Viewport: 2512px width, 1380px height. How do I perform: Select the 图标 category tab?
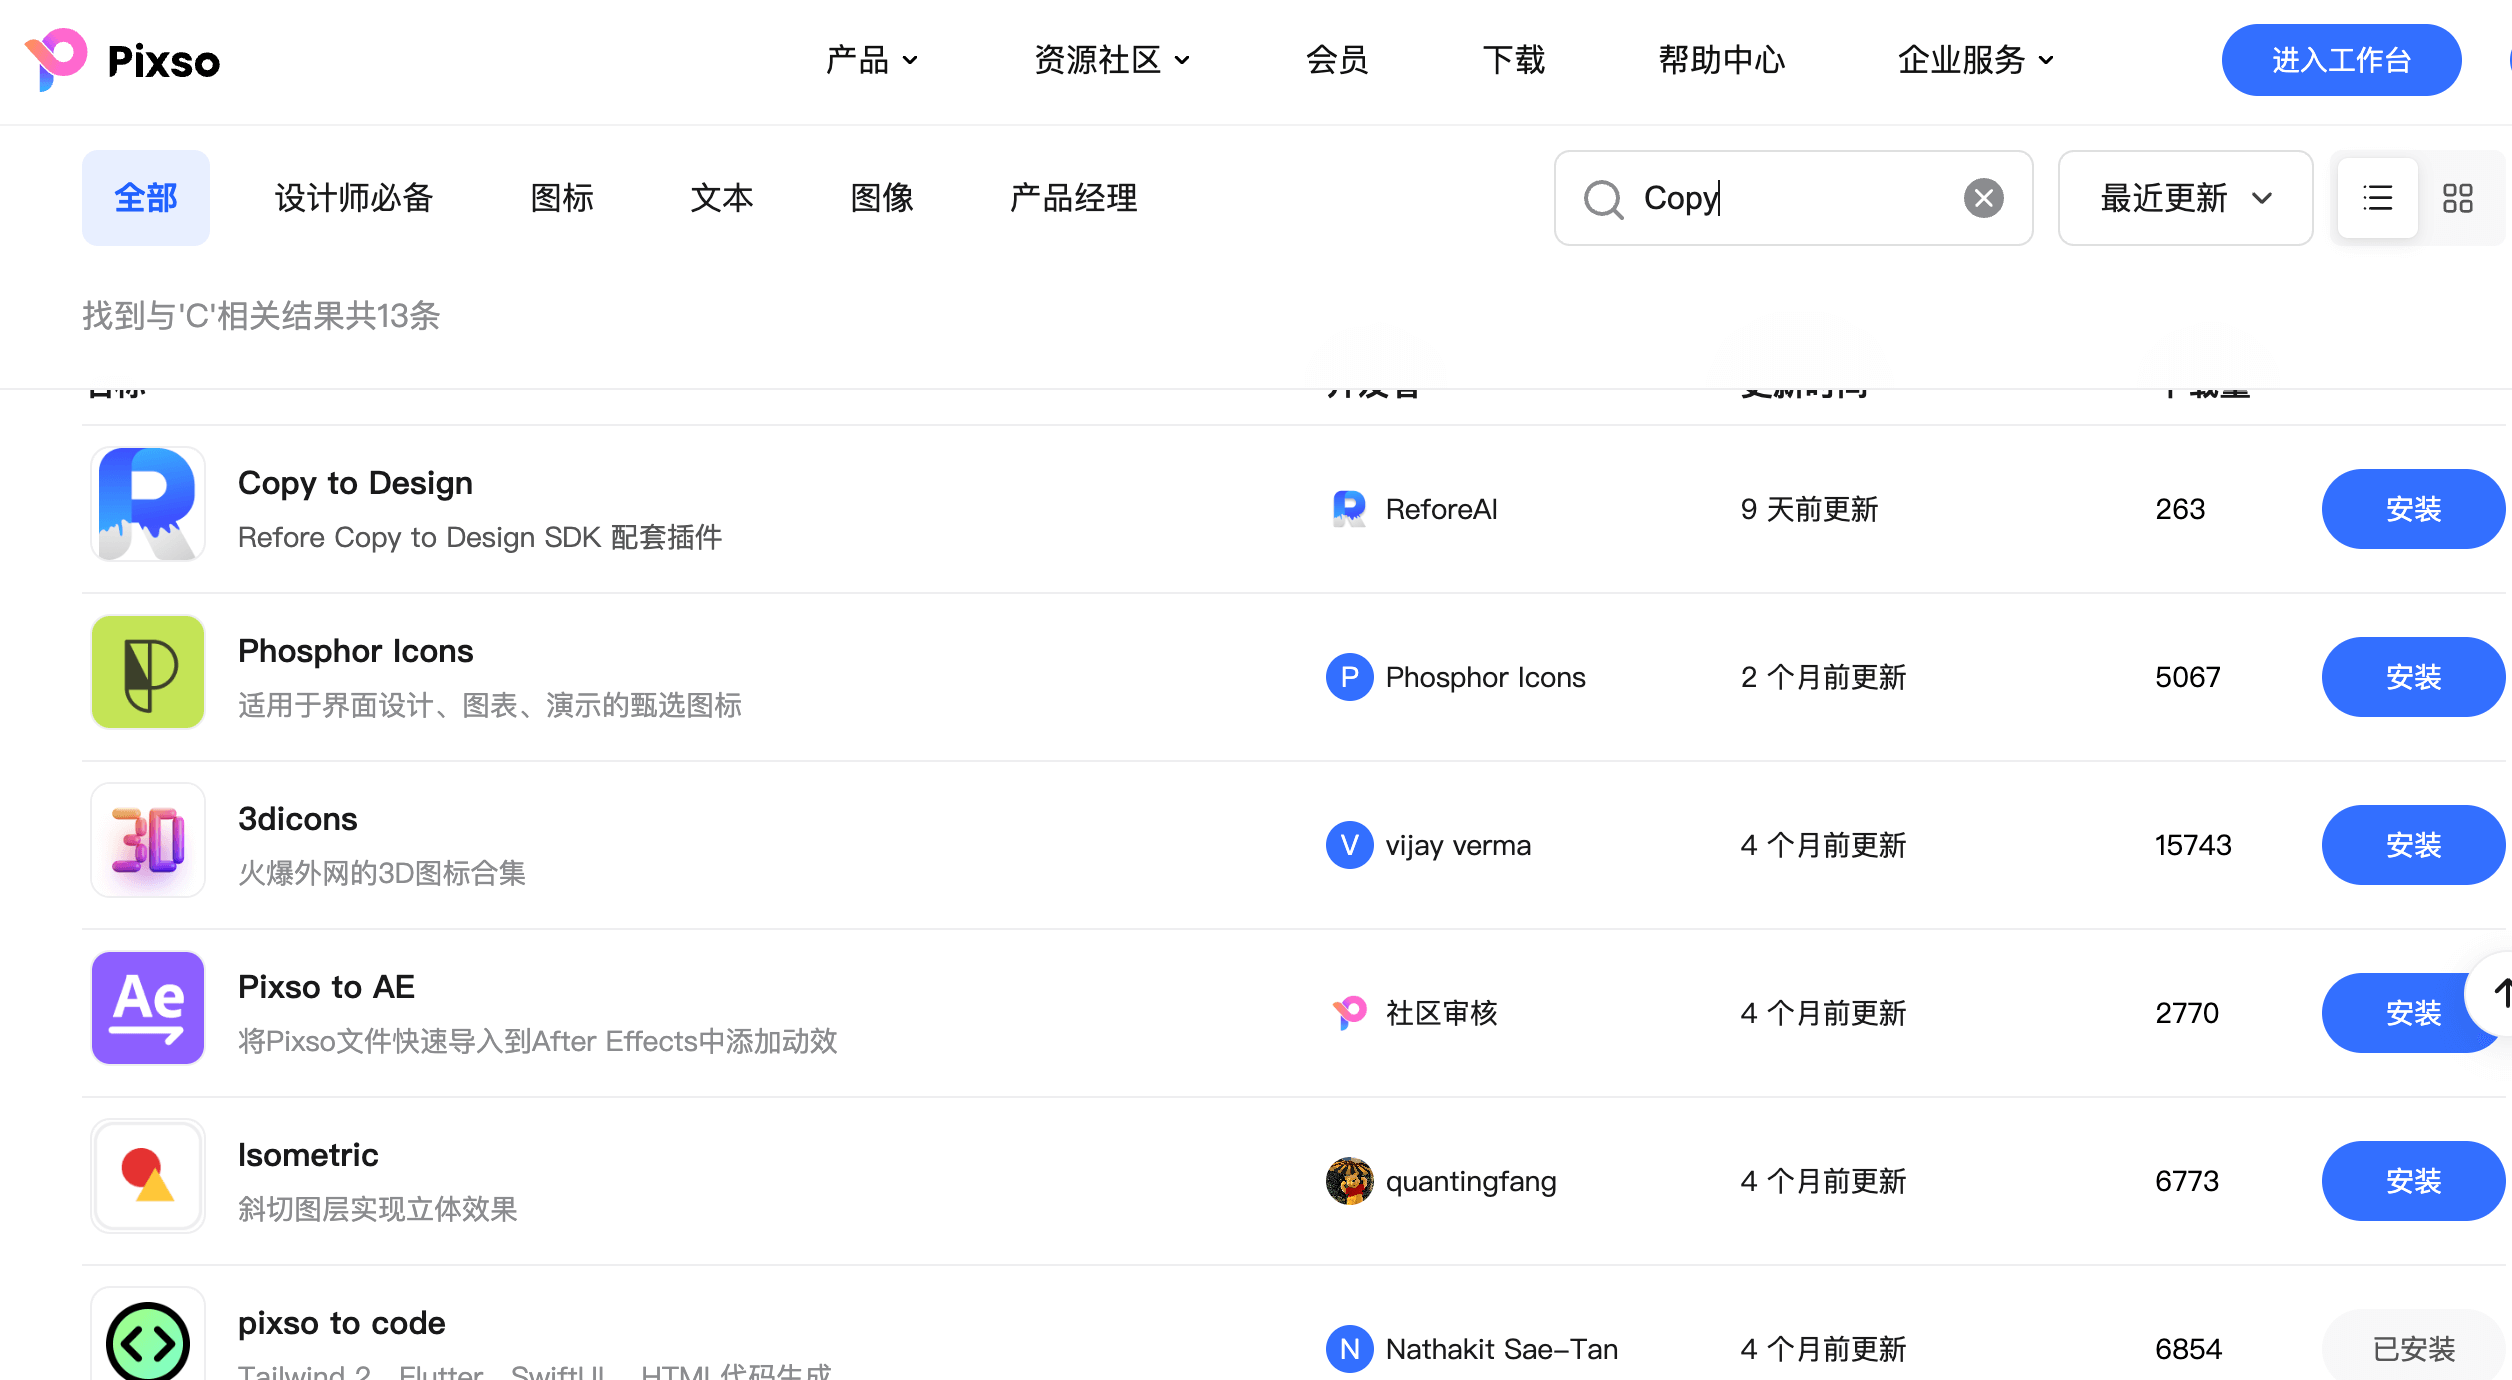[x=562, y=198]
